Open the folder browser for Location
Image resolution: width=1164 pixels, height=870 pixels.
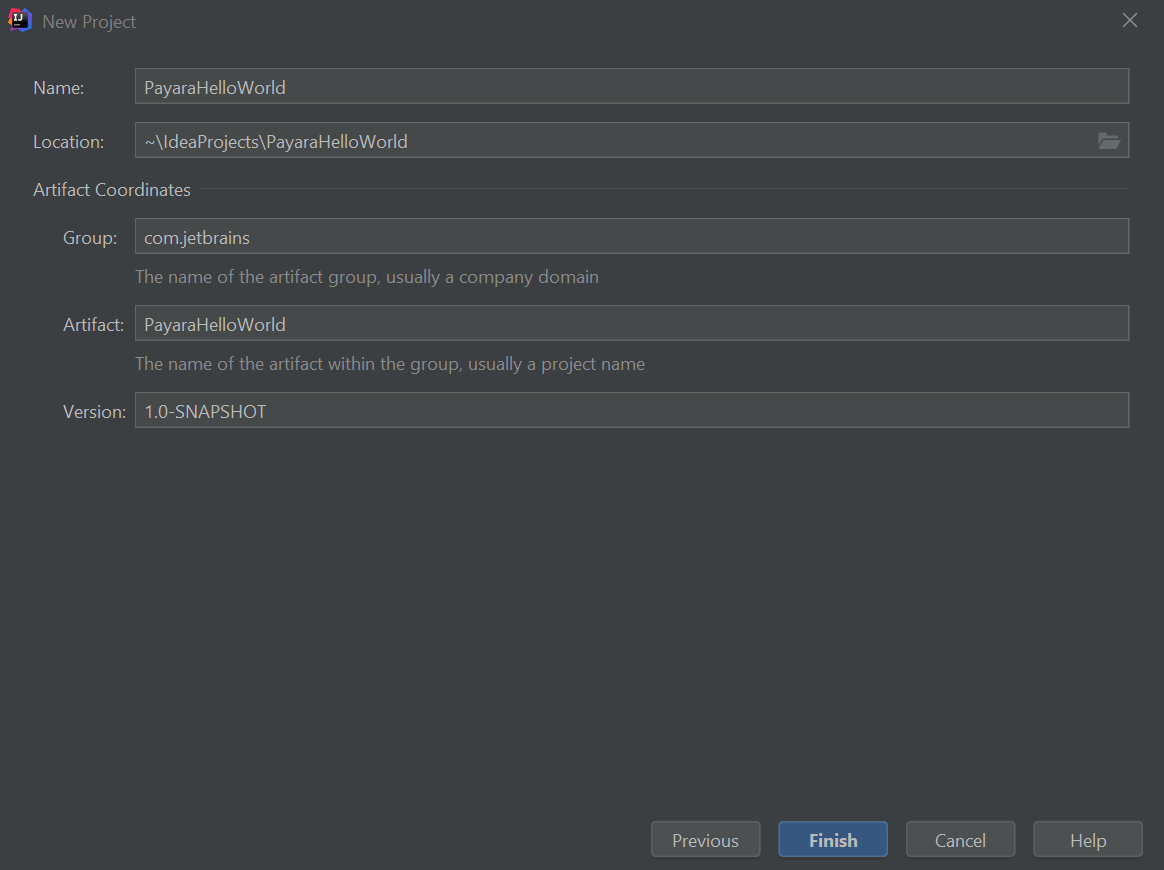tap(1108, 141)
